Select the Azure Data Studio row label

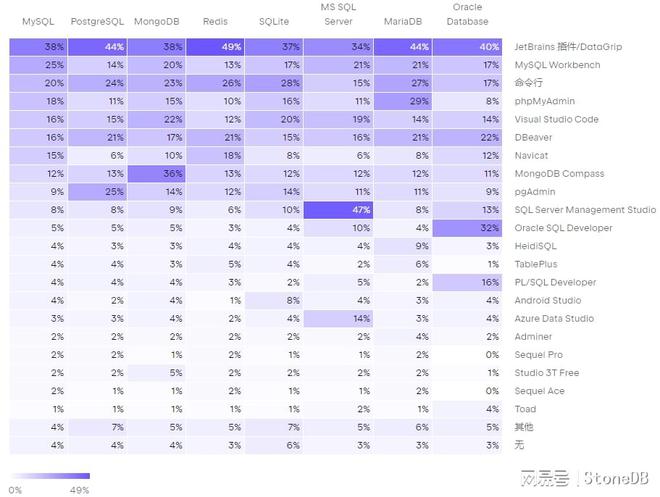point(554,319)
